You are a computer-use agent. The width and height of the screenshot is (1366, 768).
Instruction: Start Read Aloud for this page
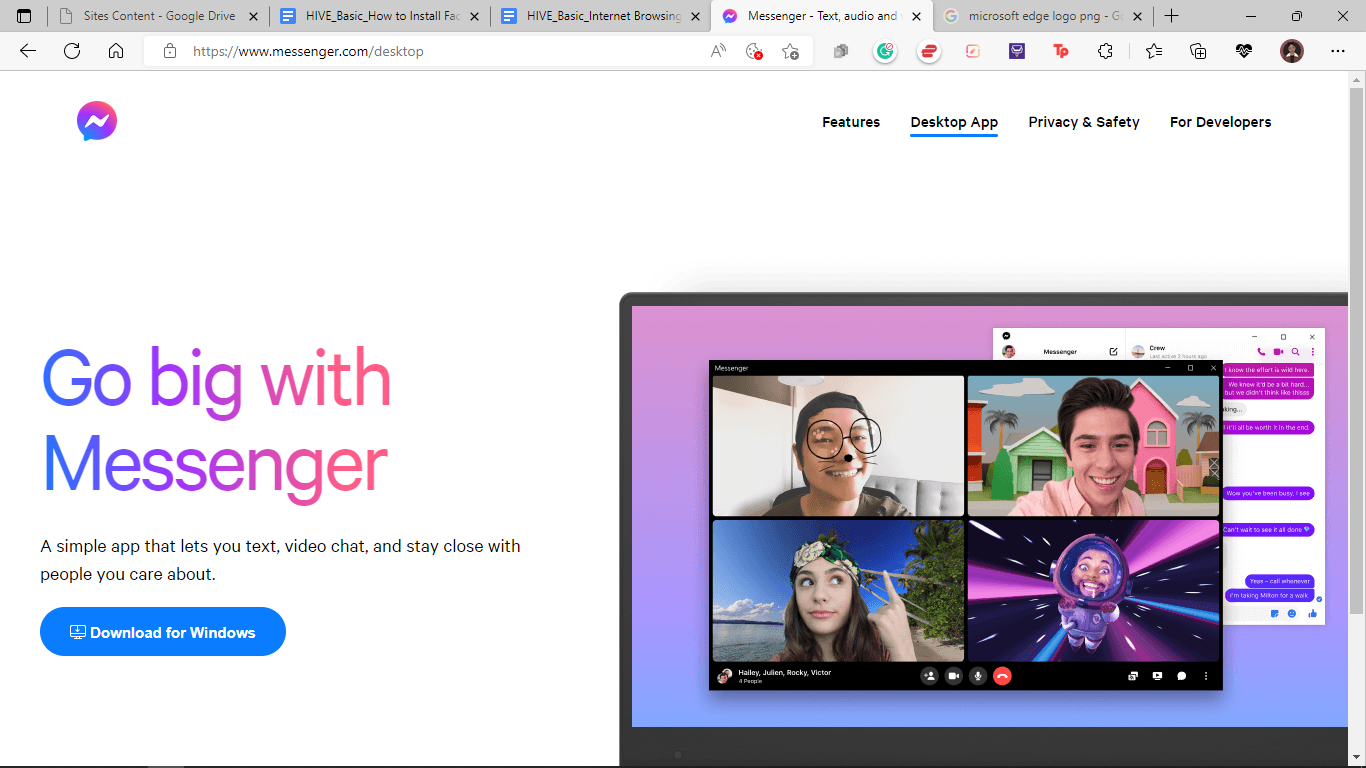coord(718,51)
